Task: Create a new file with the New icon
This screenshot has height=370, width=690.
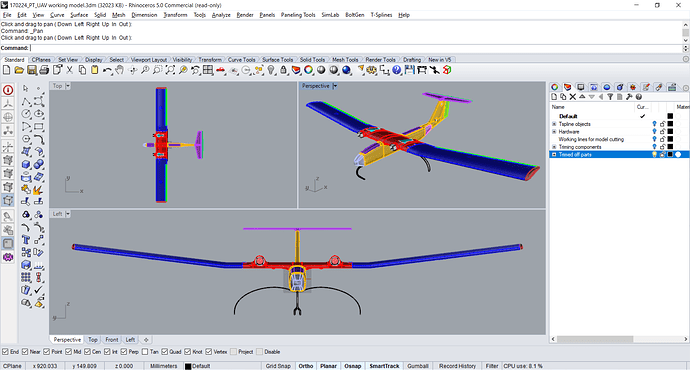Action: (7, 70)
